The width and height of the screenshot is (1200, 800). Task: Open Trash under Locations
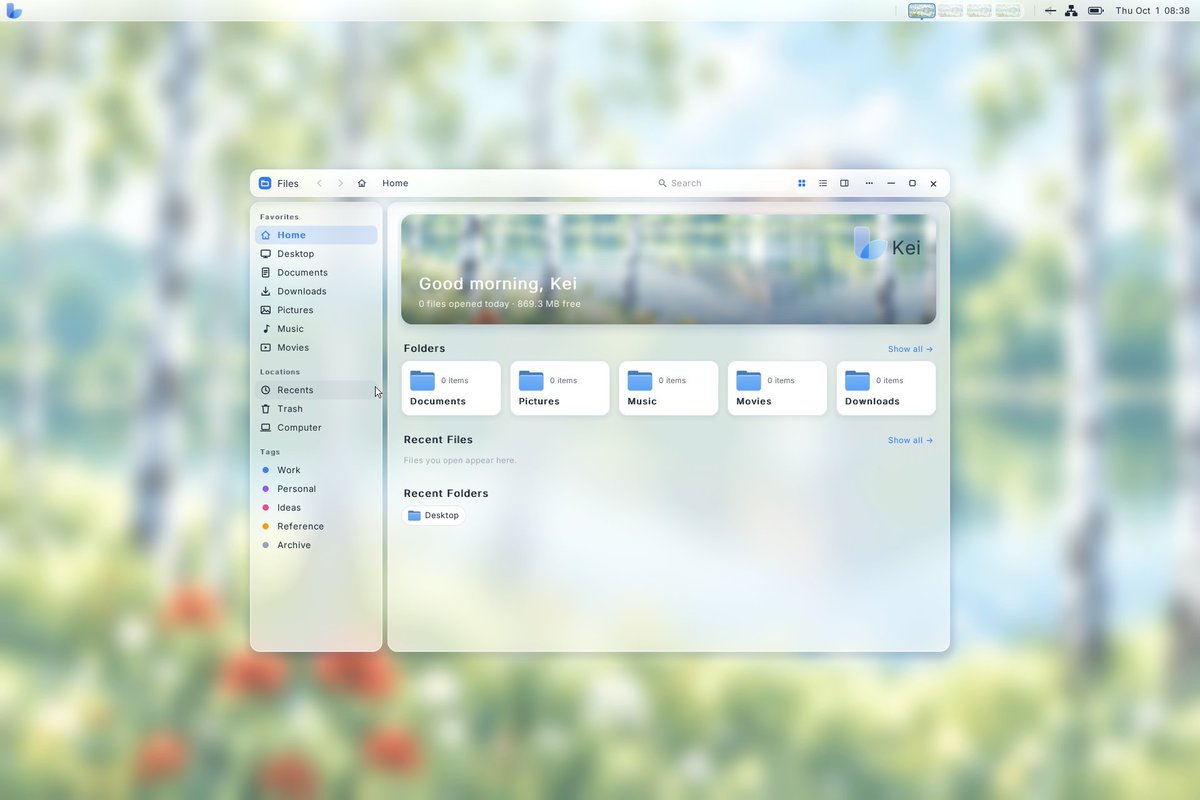click(316, 409)
